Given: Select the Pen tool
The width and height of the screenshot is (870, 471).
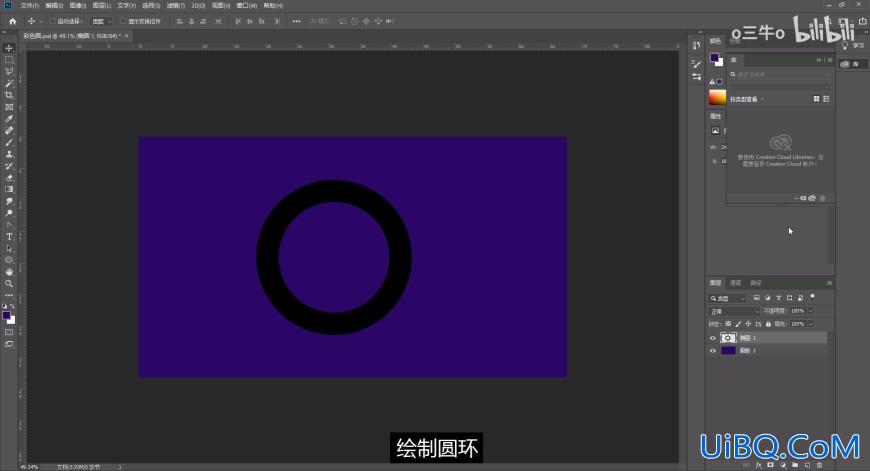Looking at the screenshot, I should [x=9, y=225].
